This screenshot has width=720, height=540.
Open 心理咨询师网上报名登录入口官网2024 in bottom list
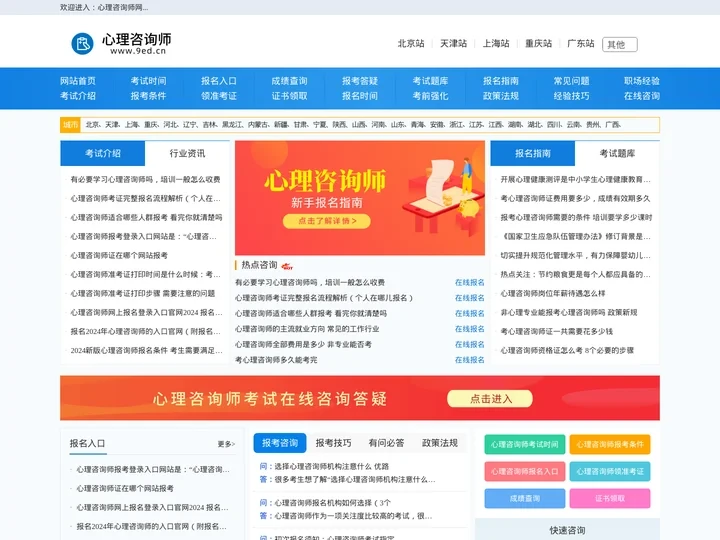point(152,507)
